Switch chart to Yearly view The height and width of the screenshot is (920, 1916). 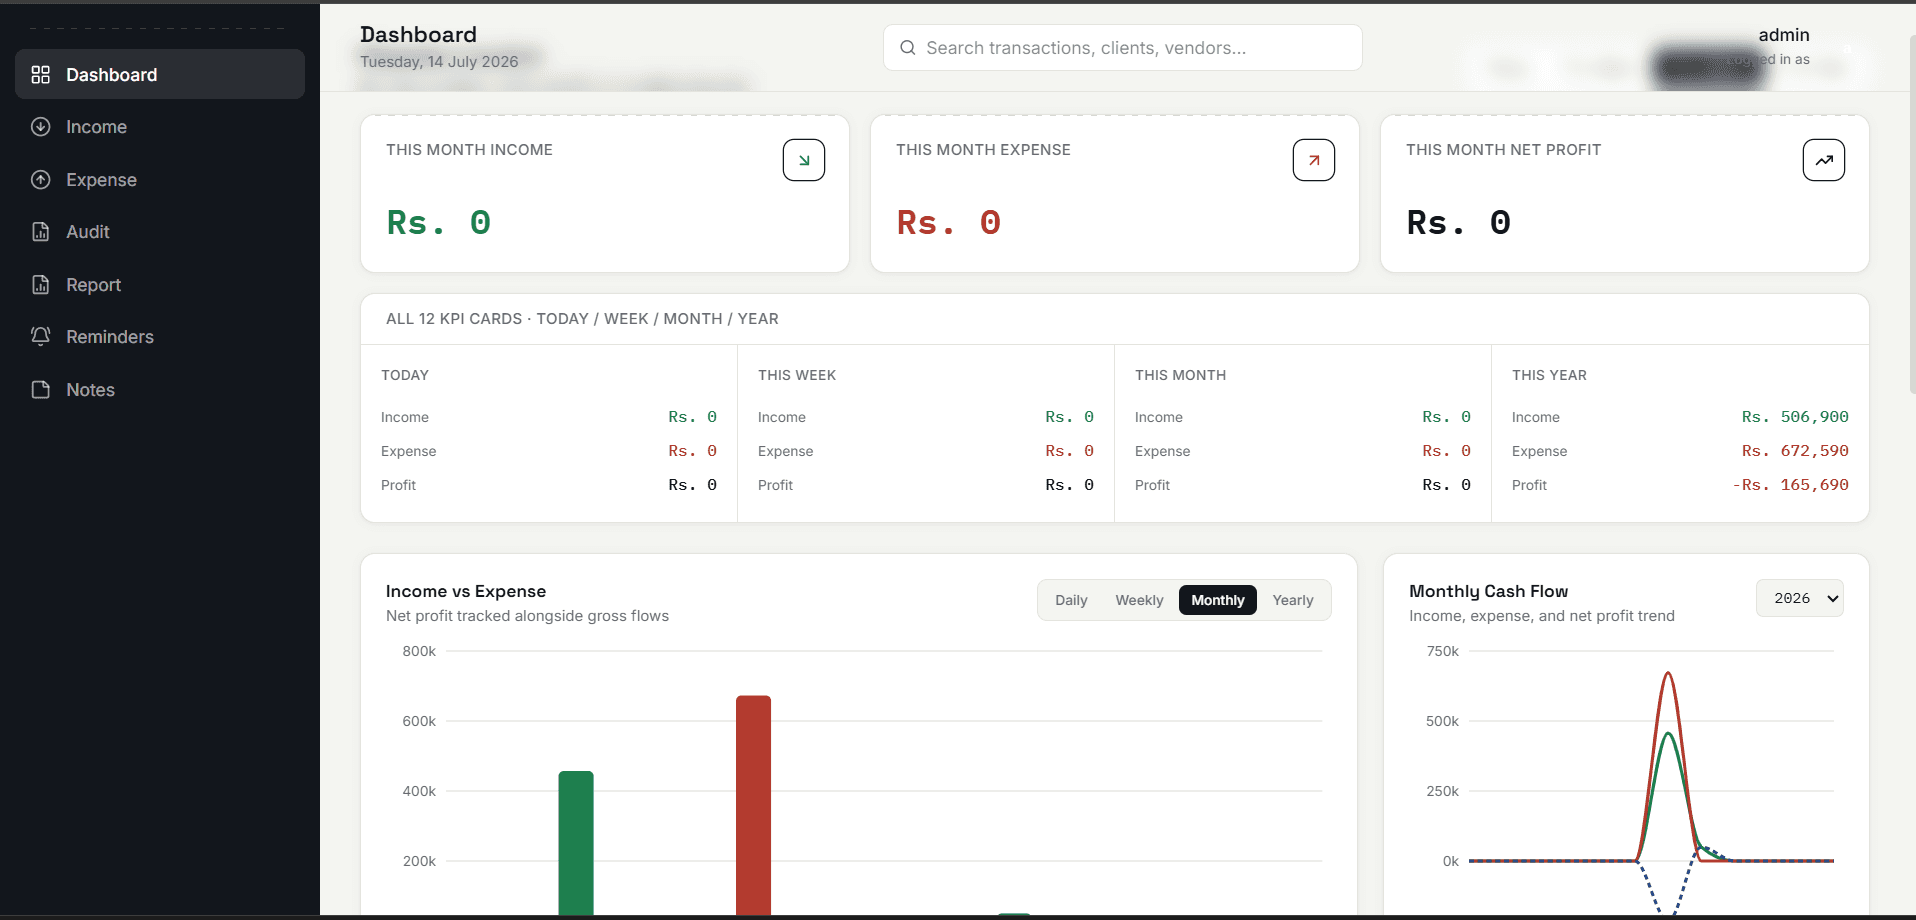tap(1293, 600)
